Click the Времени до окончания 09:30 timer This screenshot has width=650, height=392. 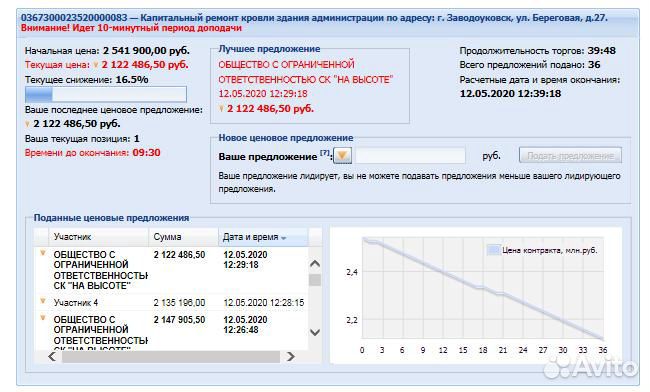pyautogui.click(x=146, y=152)
